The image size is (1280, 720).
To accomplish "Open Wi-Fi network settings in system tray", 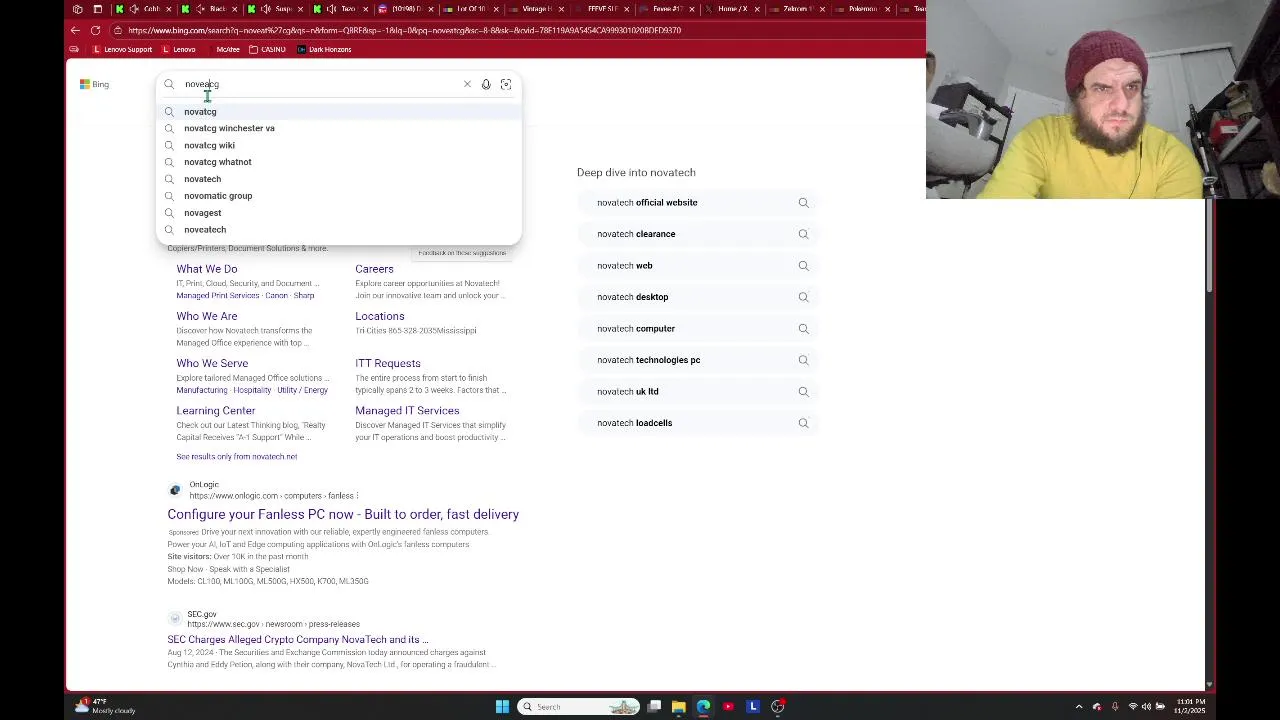I will 1132,707.
